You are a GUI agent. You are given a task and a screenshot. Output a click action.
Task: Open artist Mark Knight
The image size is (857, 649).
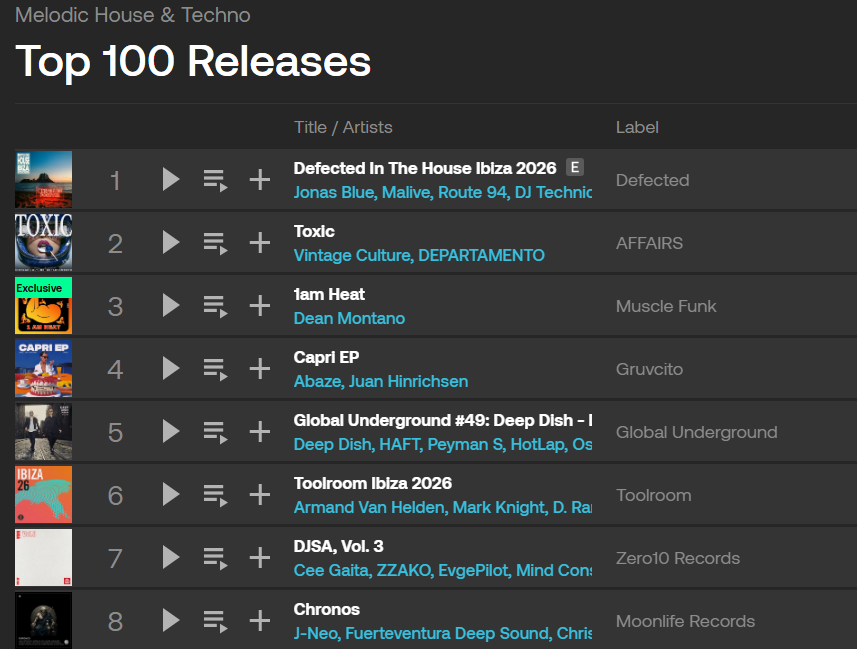tap(500, 507)
